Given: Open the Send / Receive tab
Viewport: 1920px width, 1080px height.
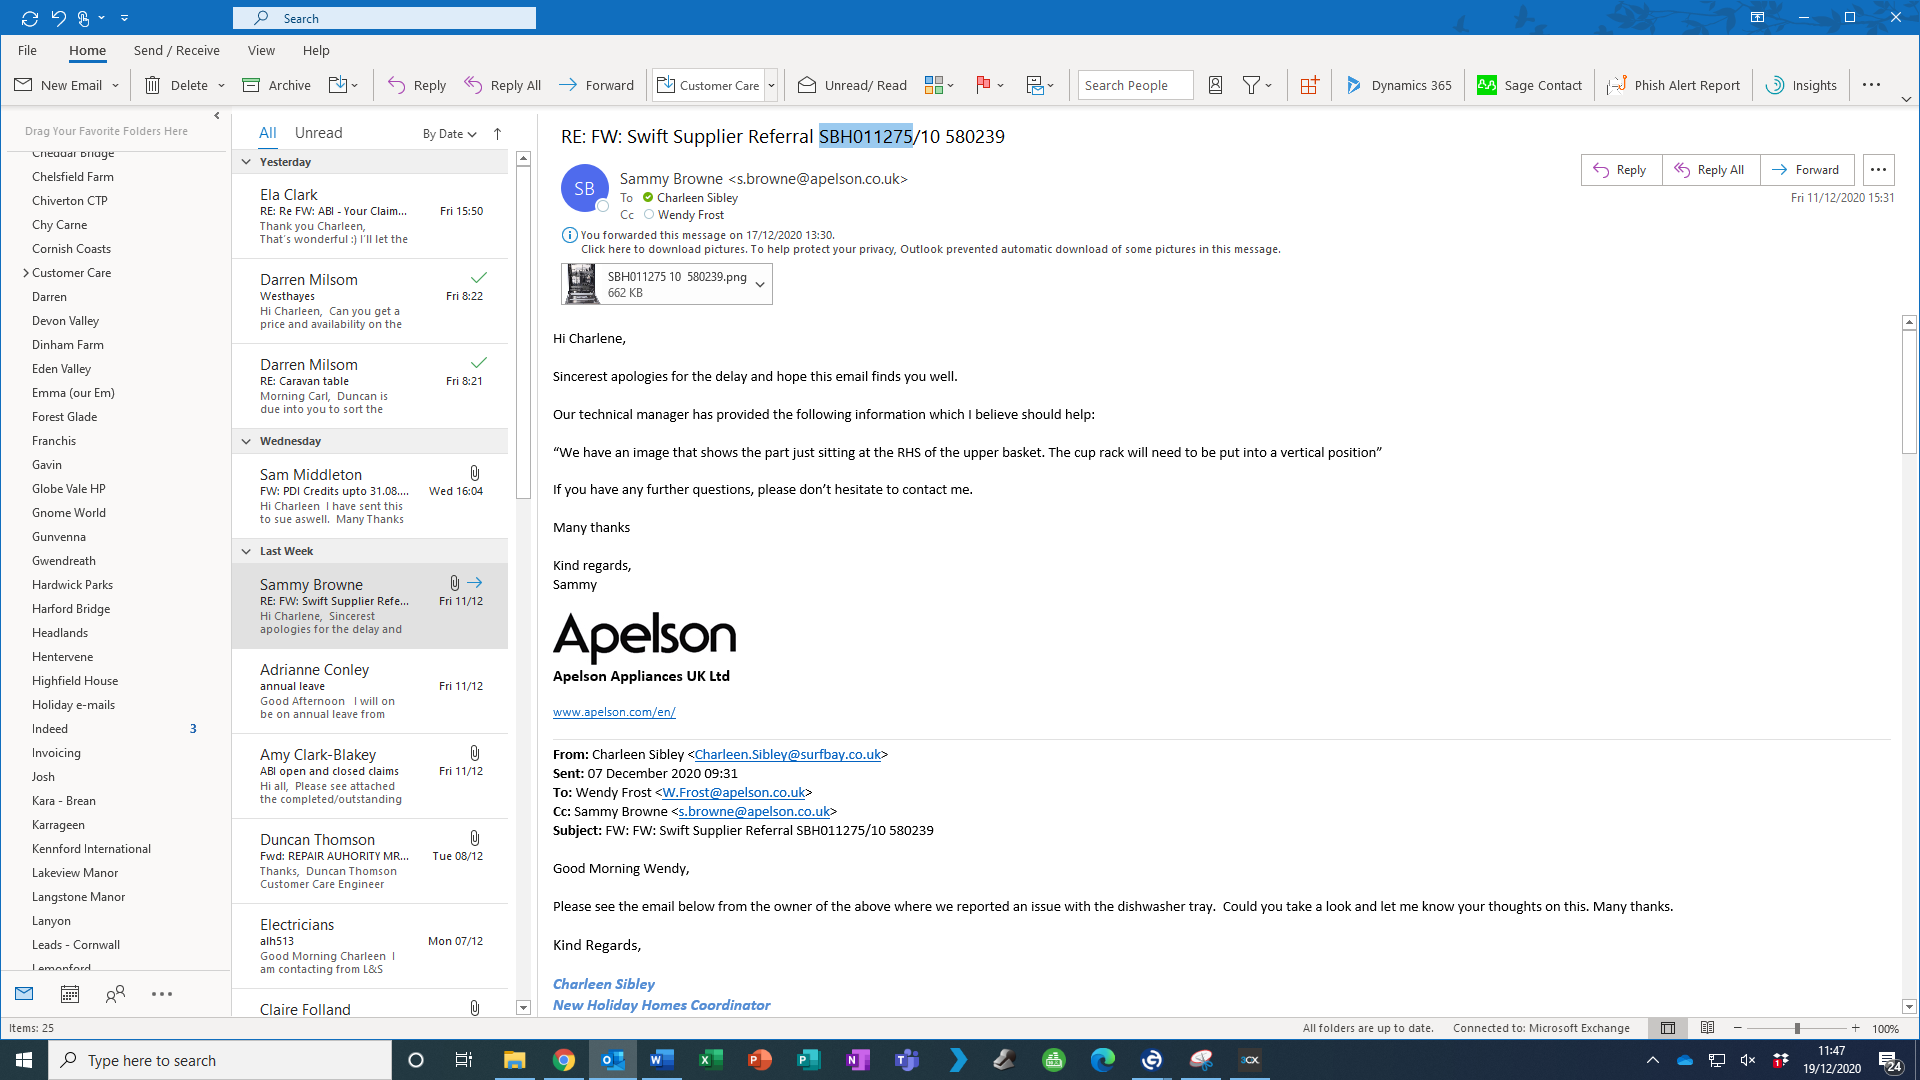Looking at the screenshot, I should [x=176, y=50].
